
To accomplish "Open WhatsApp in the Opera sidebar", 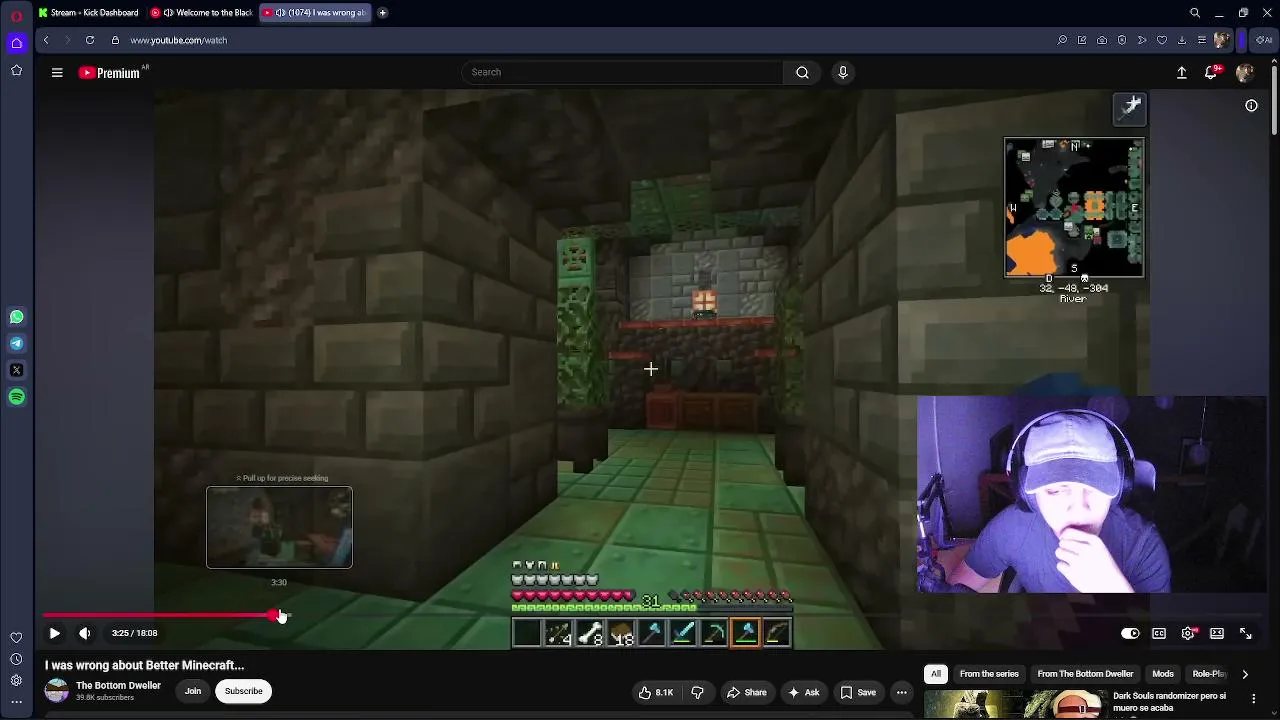I will 16,317.
